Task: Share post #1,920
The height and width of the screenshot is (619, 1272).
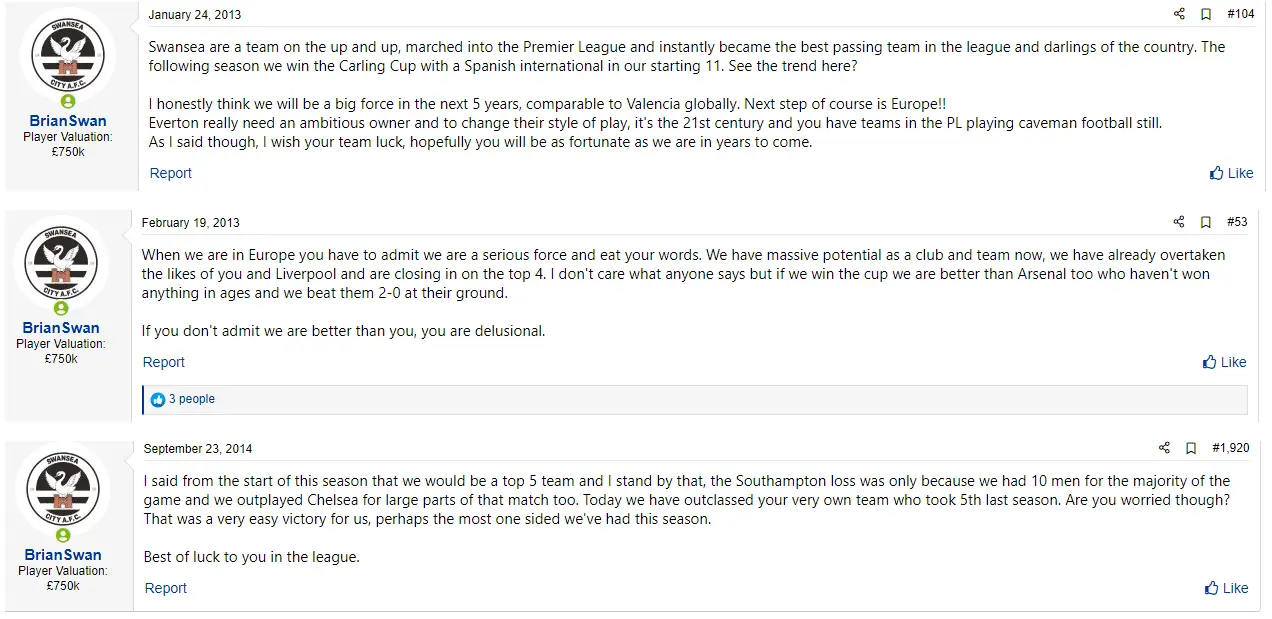Action: [x=1164, y=448]
